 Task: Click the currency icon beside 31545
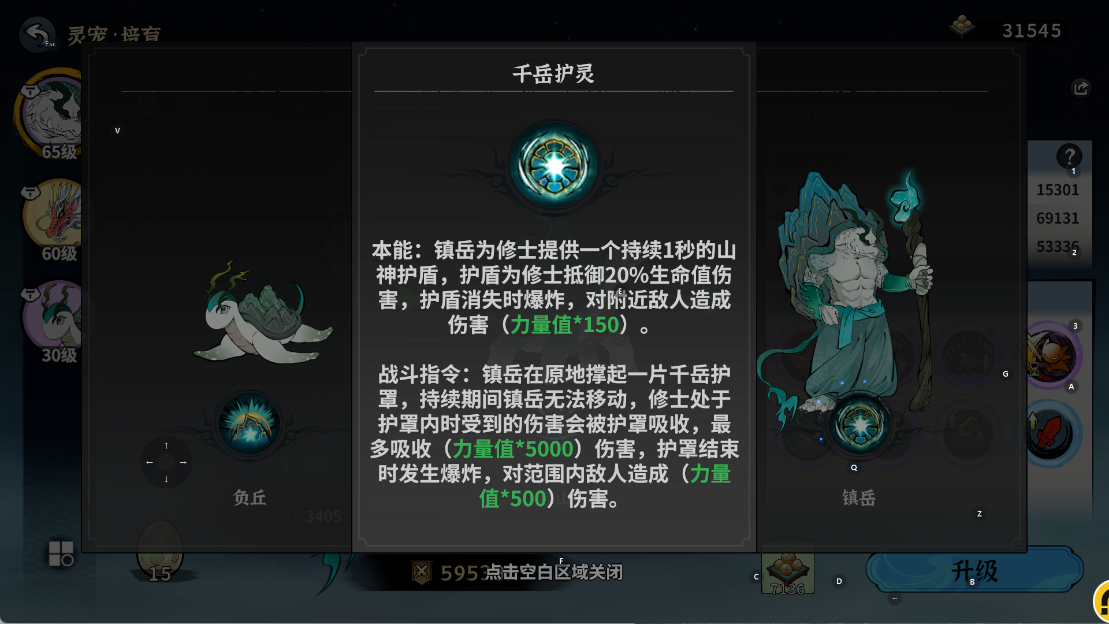(x=961, y=28)
